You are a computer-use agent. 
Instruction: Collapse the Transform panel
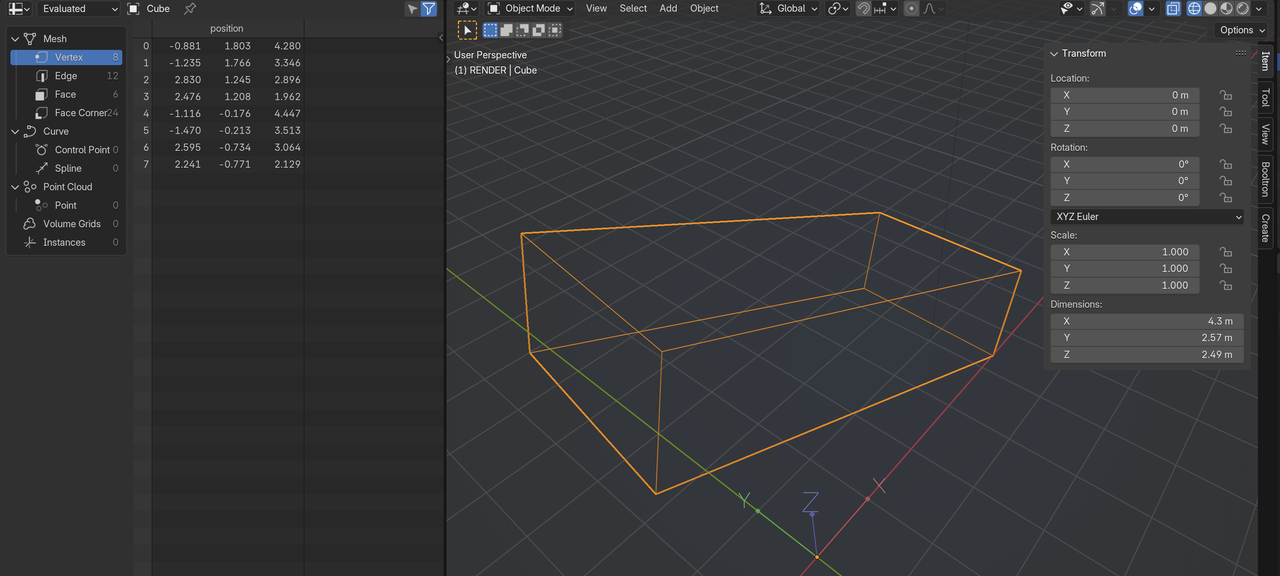click(1054, 53)
